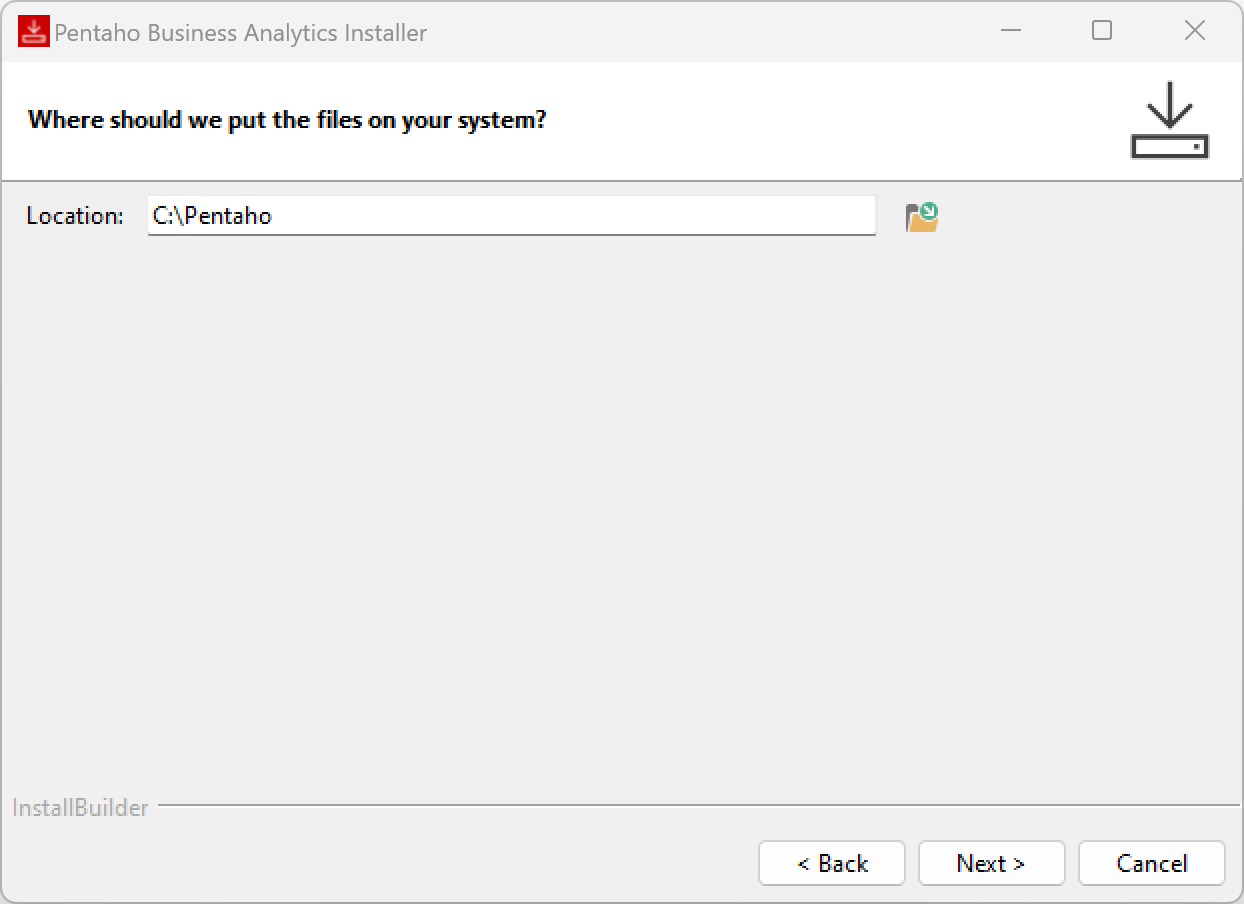Image resolution: width=1244 pixels, height=904 pixels.
Task: Maximize the installer window
Action: [1102, 31]
